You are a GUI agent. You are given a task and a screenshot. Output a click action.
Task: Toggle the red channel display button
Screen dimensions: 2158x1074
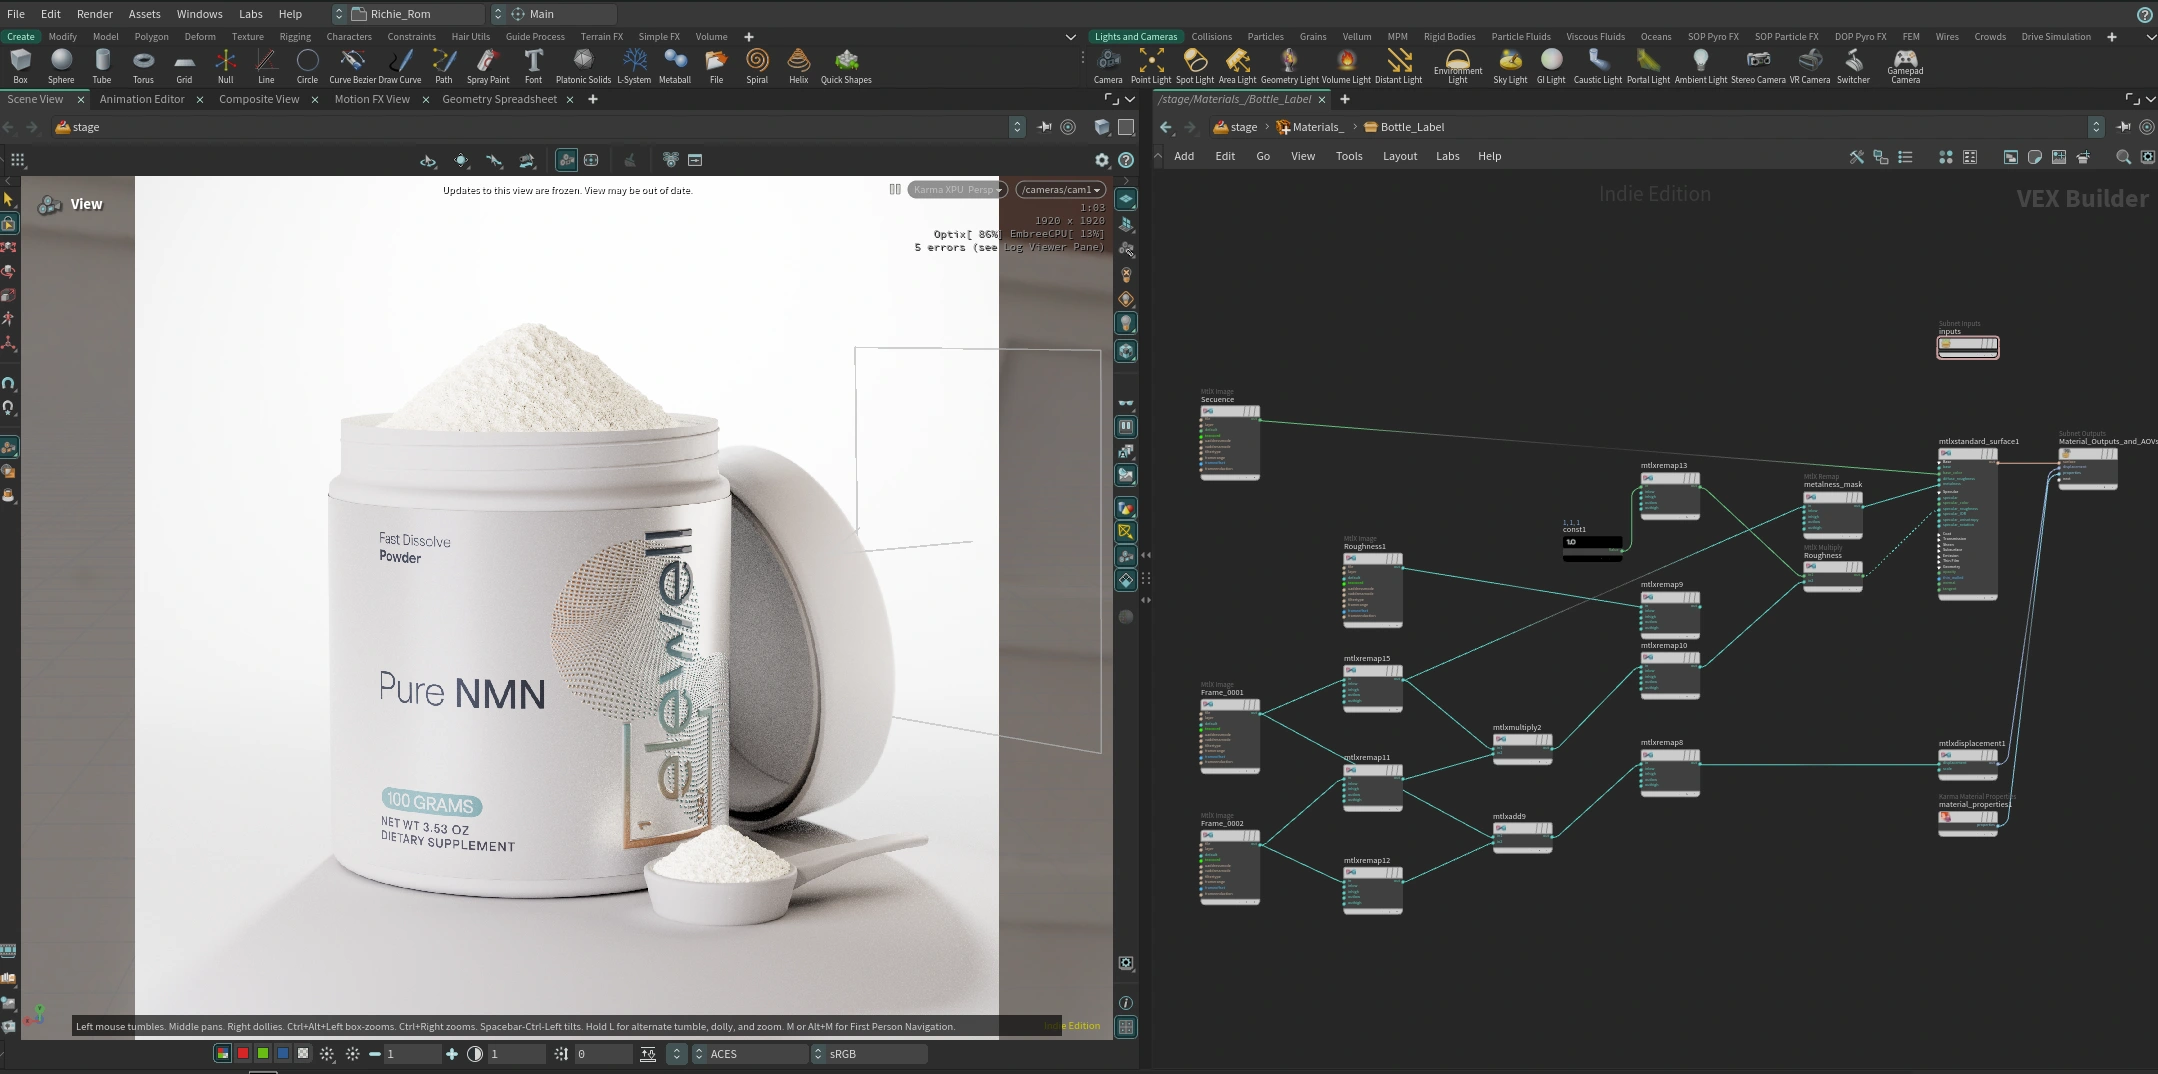click(x=243, y=1053)
